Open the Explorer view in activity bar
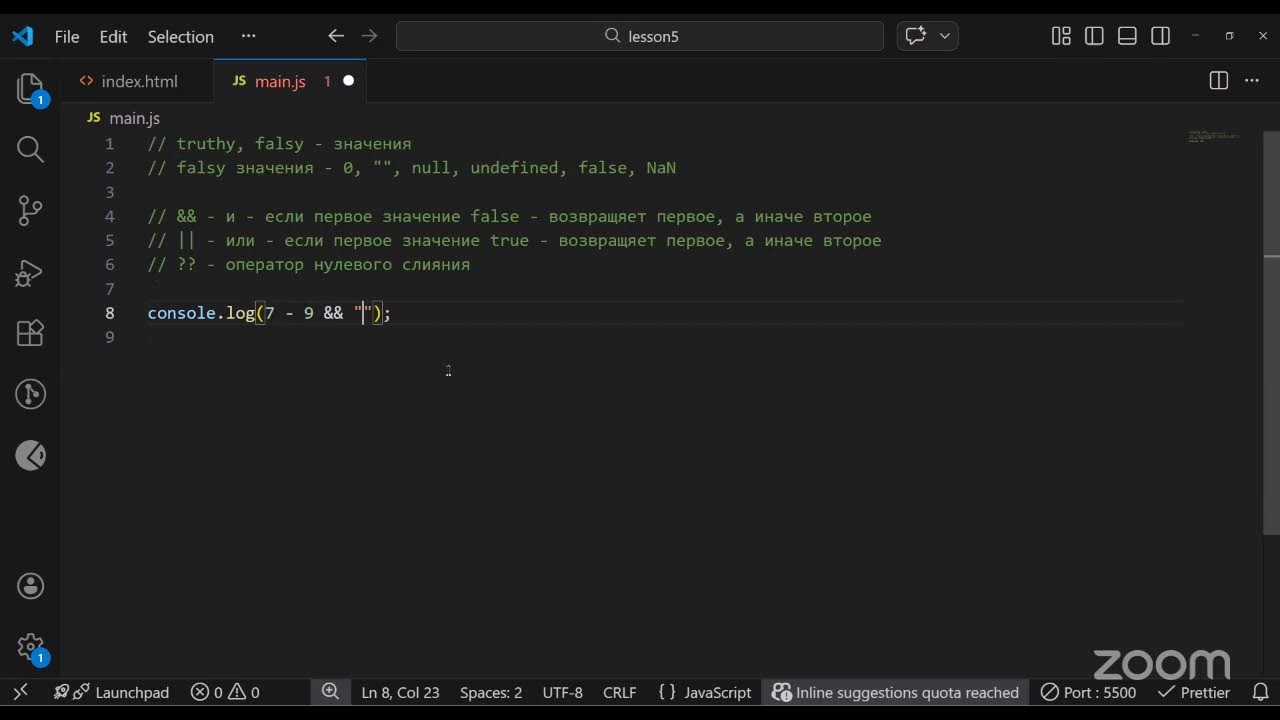The image size is (1280, 720). [x=30, y=90]
